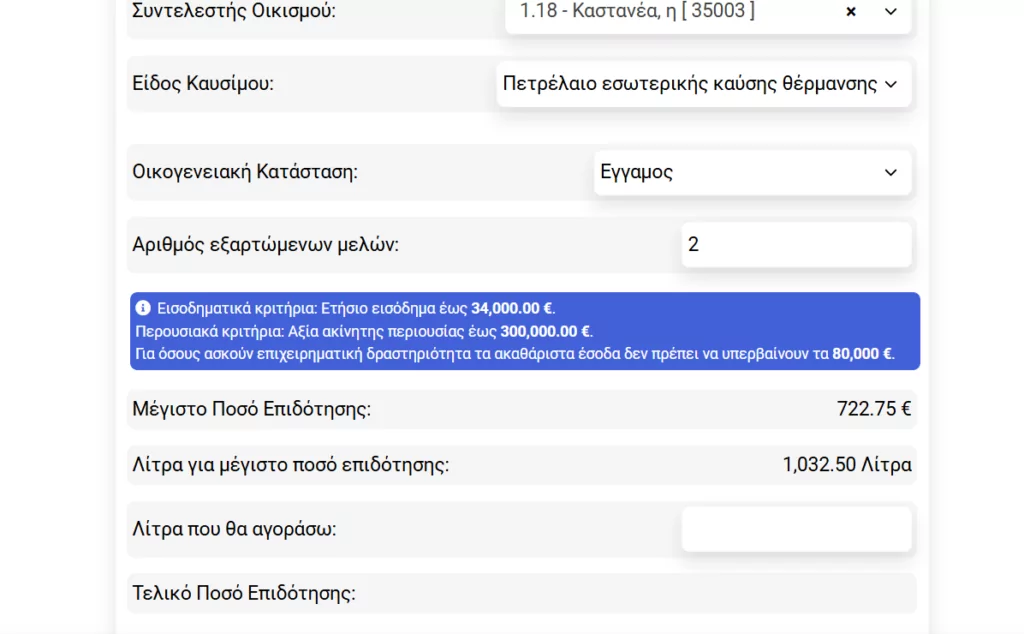The height and width of the screenshot is (634, 1024).
Task: Click the Οικογενειακή Κατάσταση label
Action: pos(245,172)
